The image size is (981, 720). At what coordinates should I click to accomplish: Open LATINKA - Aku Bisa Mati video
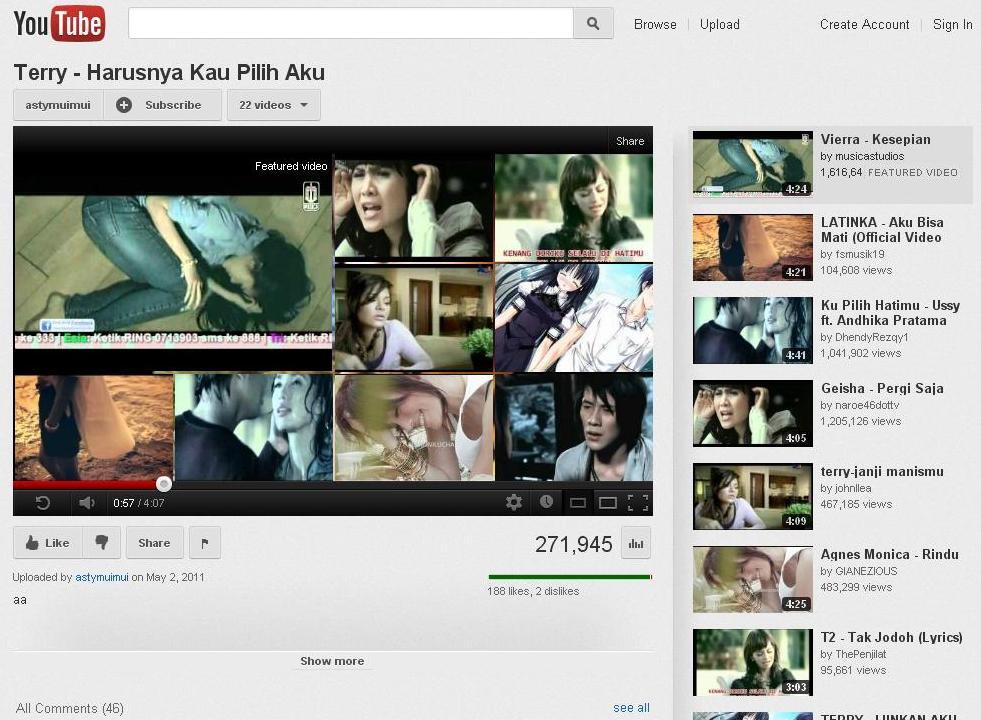(x=882, y=230)
